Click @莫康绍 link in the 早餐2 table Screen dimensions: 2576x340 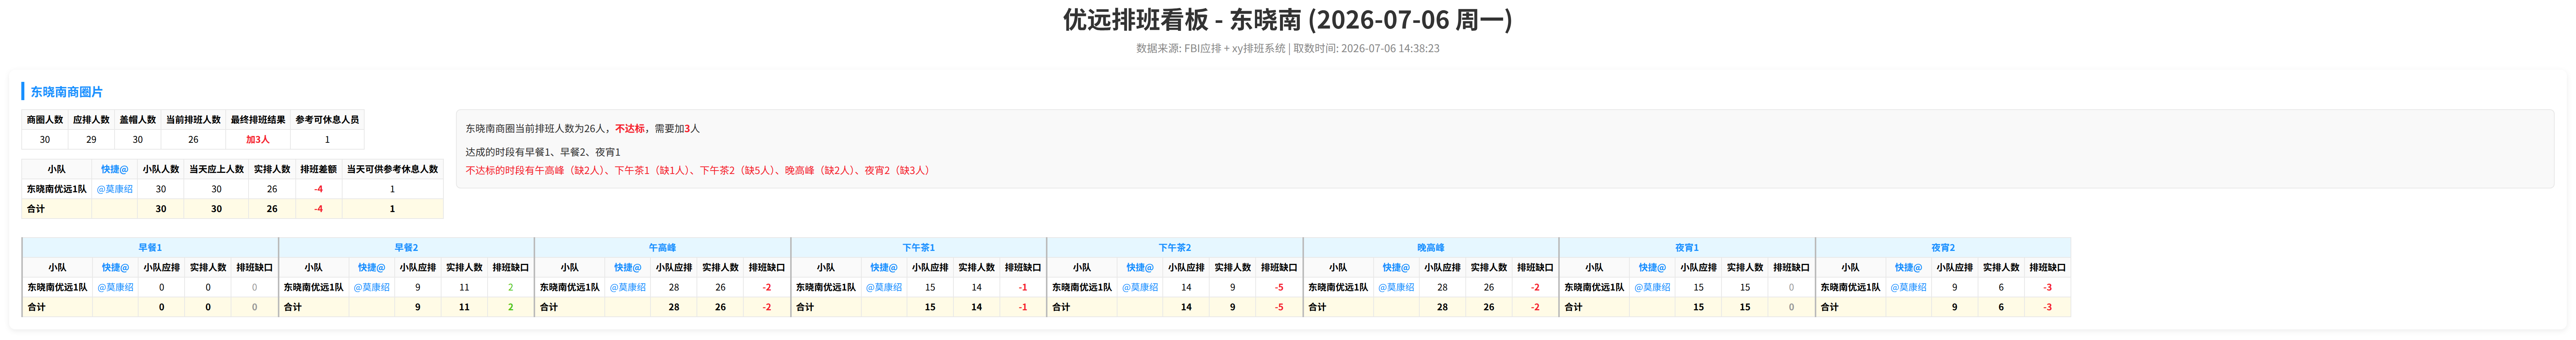(x=371, y=287)
